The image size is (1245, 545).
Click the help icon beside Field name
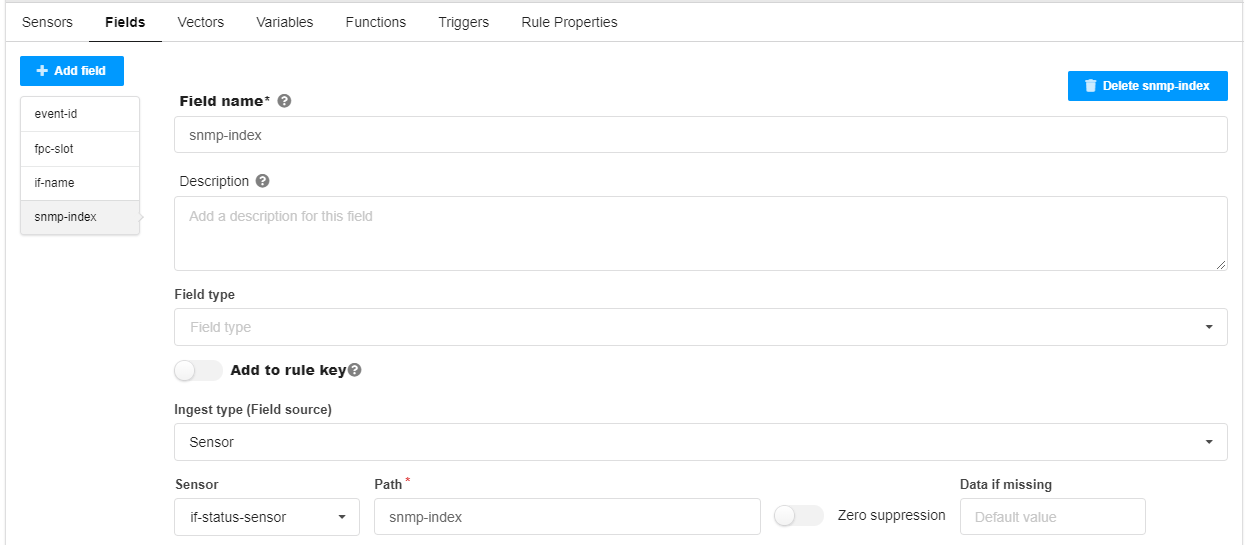pyautogui.click(x=284, y=101)
